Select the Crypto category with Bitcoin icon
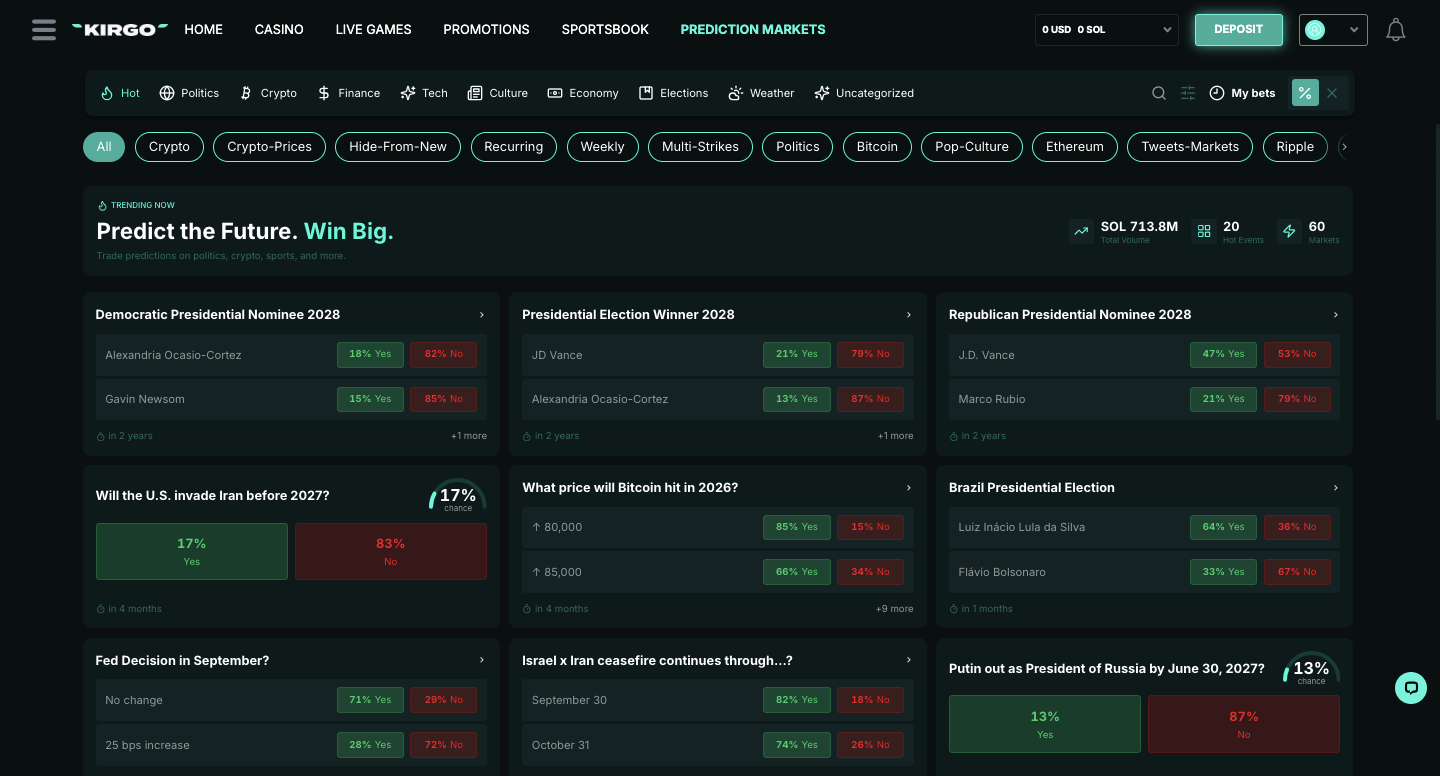The height and width of the screenshot is (776, 1440). click(x=268, y=93)
